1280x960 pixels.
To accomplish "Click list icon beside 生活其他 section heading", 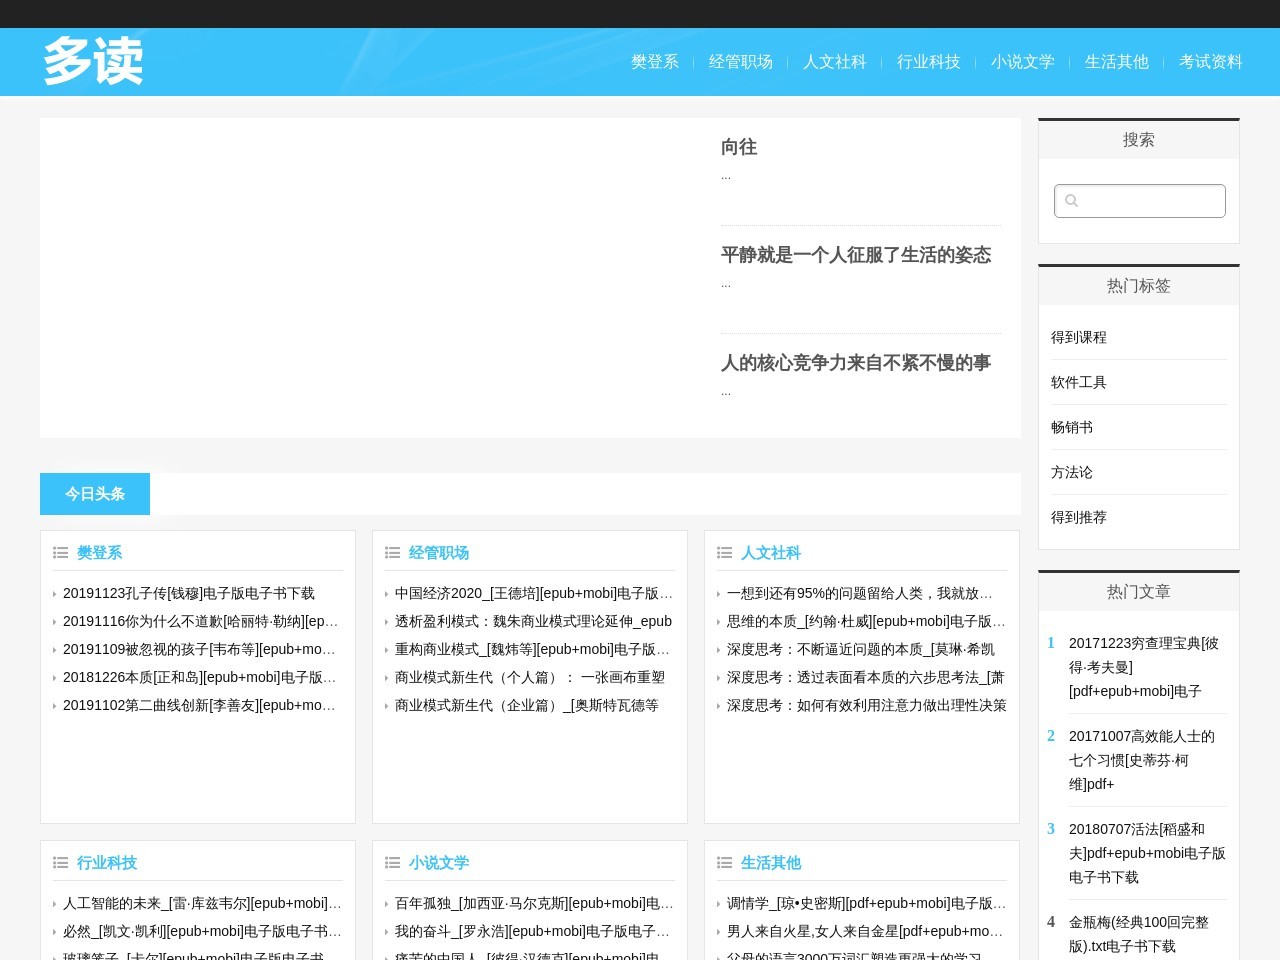I will pos(725,863).
